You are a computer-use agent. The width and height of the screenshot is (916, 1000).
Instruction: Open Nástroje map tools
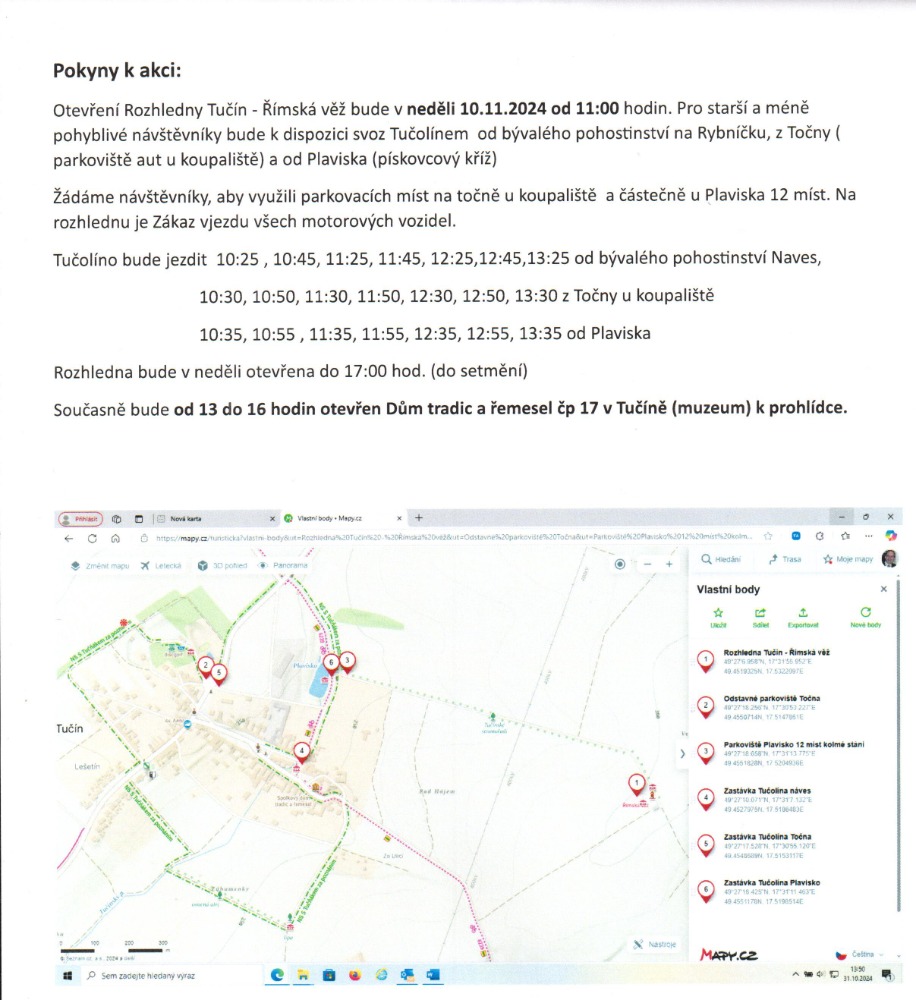[655, 944]
